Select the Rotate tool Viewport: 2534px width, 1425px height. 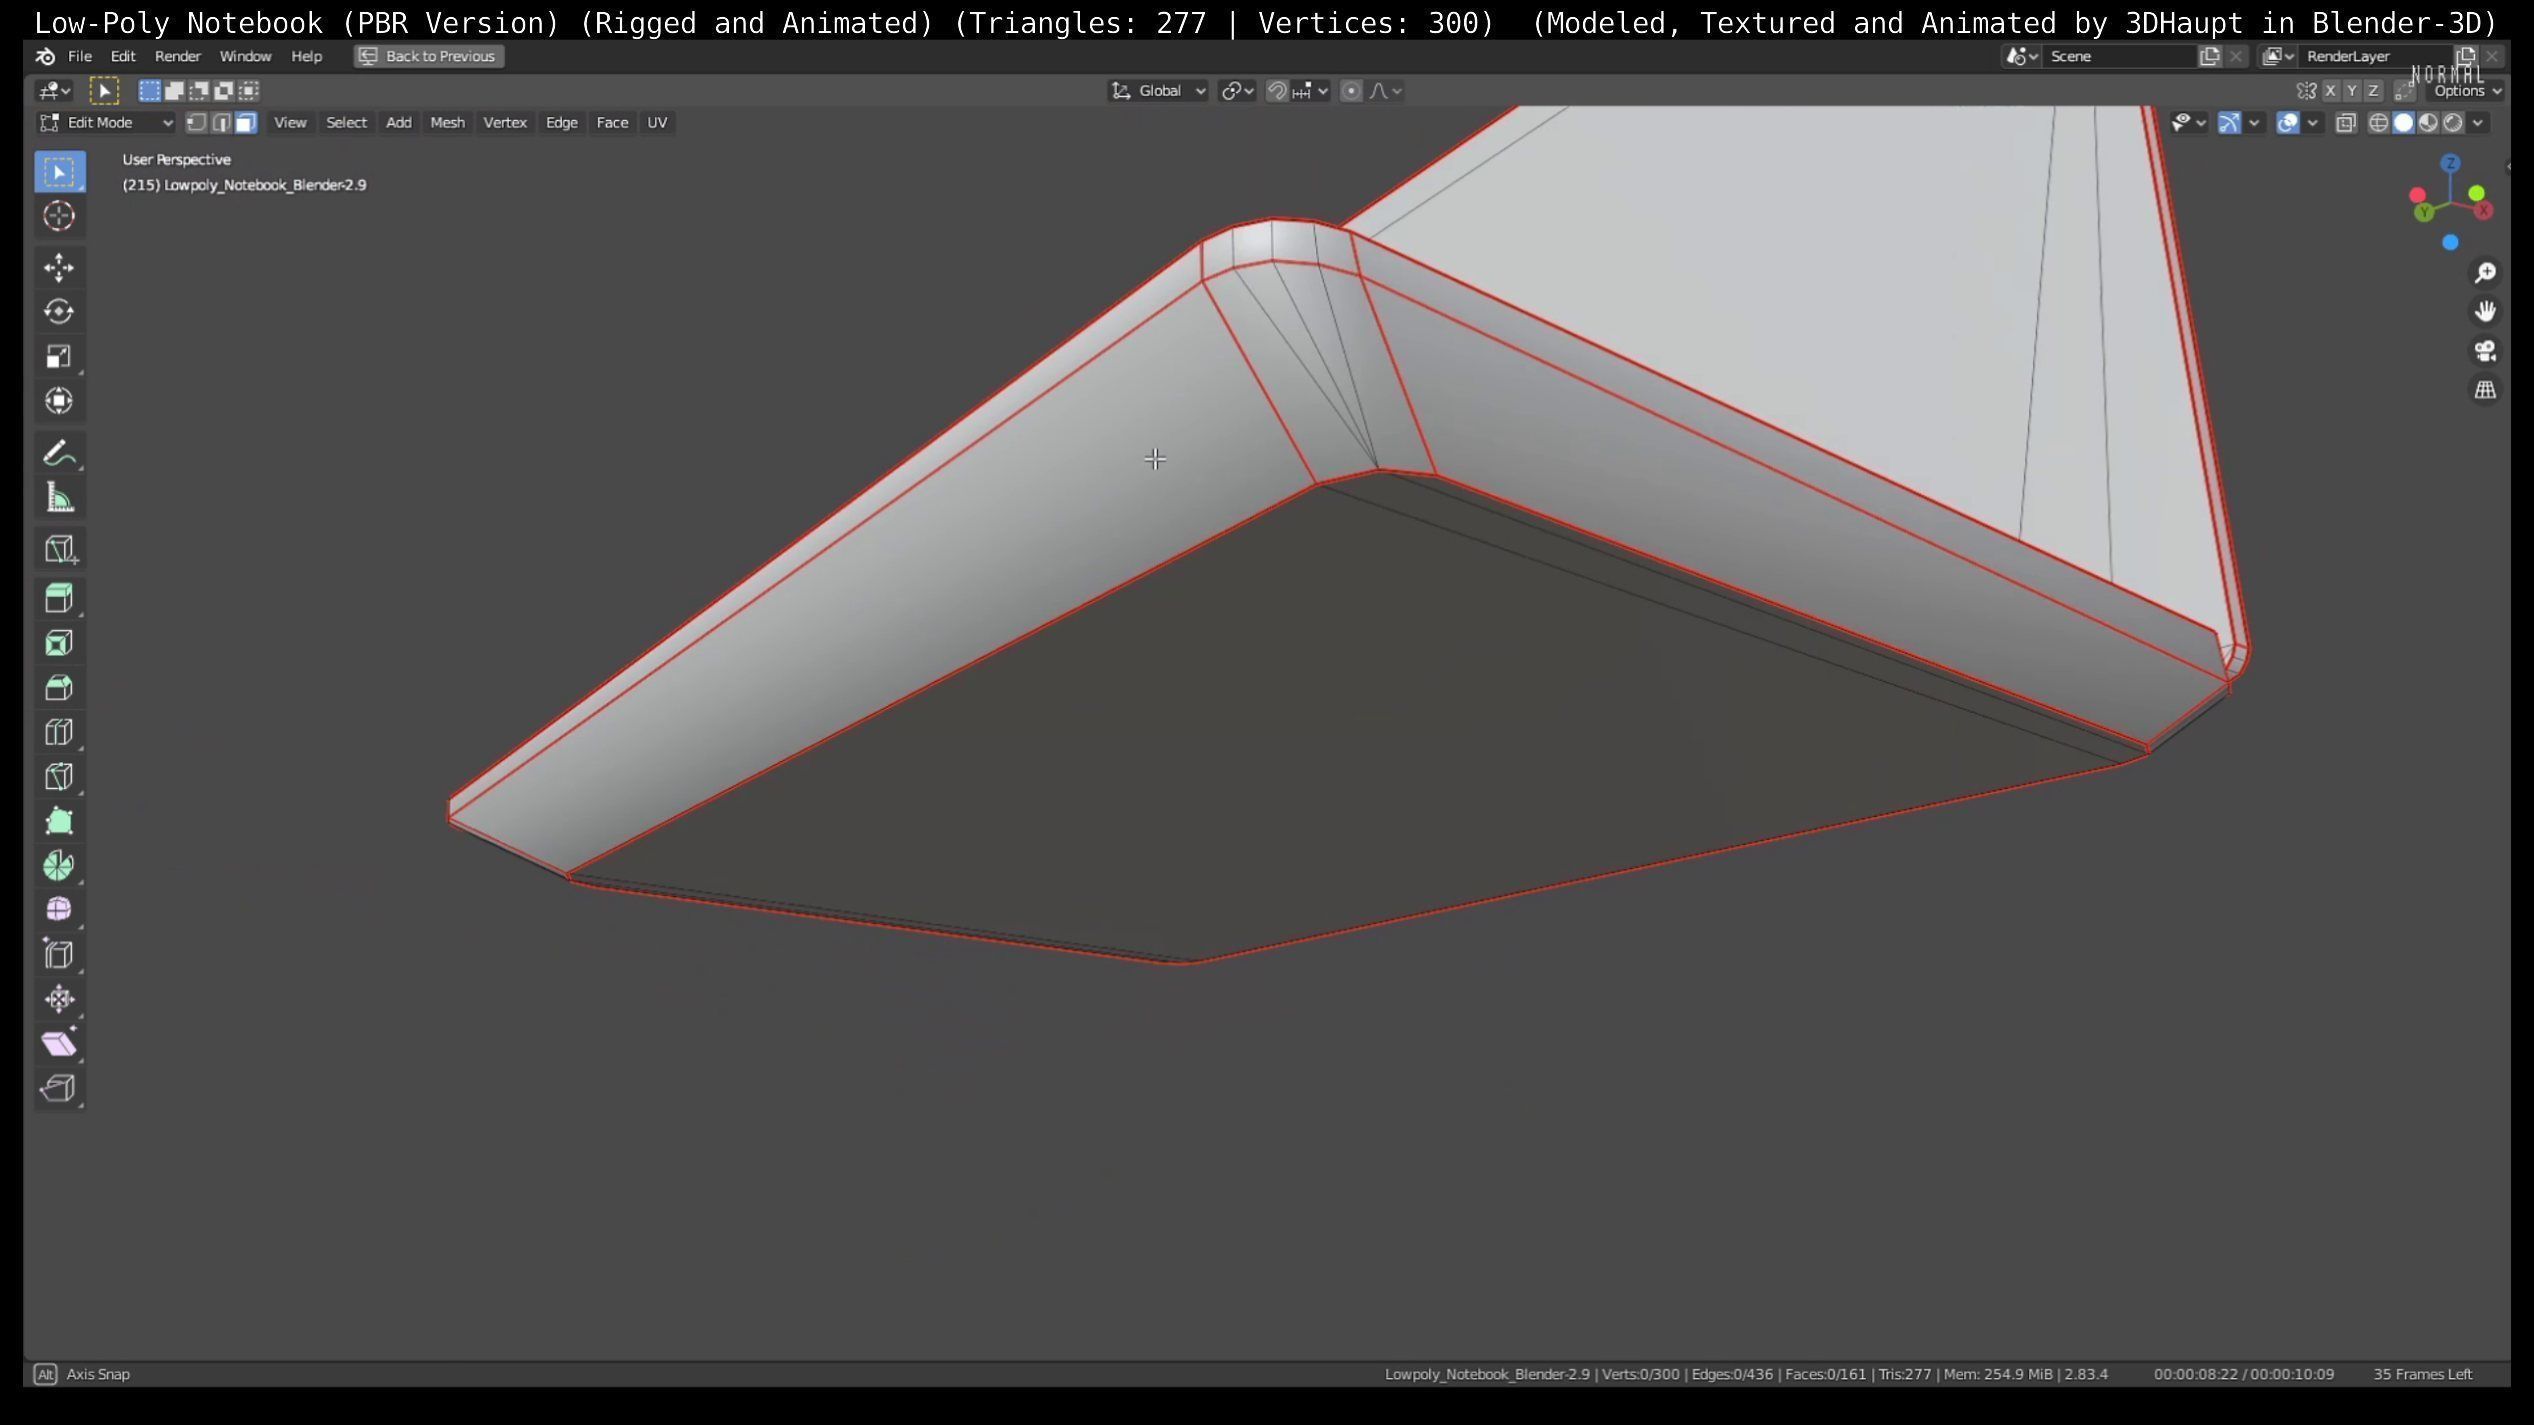pos(59,312)
